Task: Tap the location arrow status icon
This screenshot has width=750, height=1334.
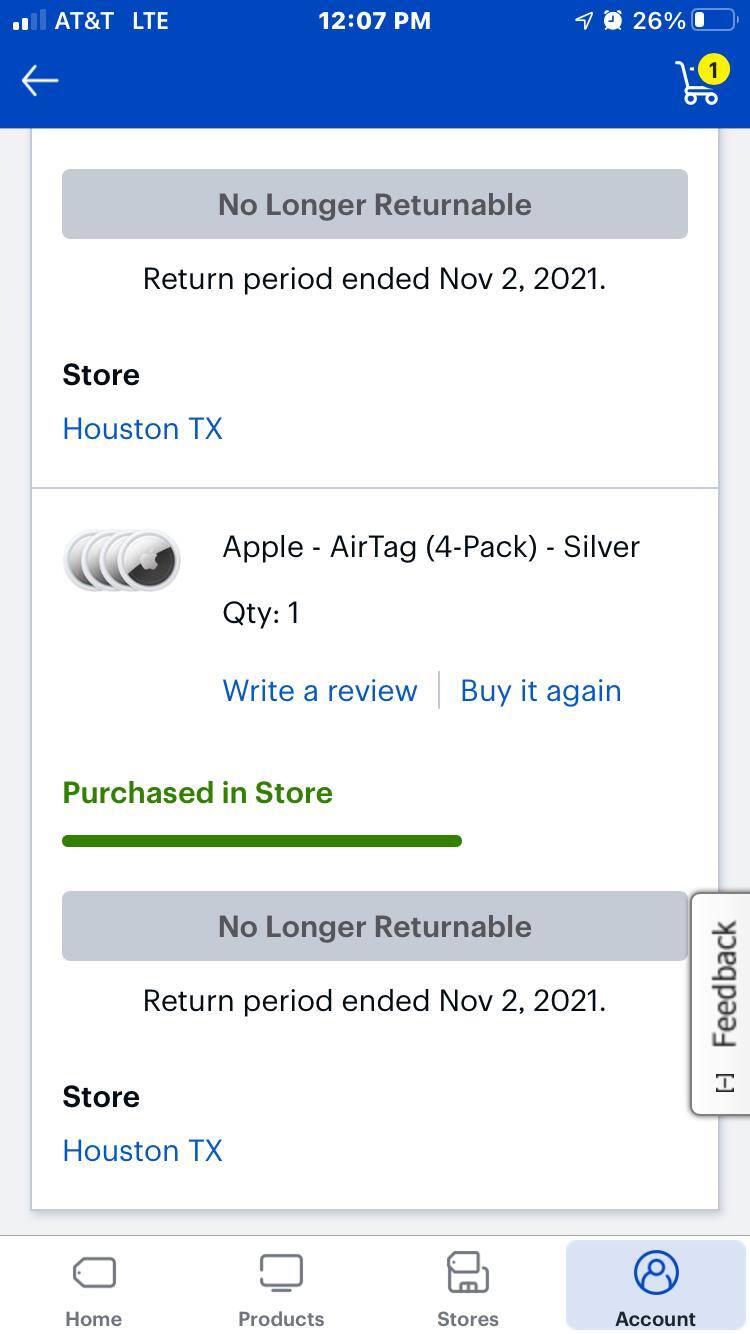Action: [583, 19]
